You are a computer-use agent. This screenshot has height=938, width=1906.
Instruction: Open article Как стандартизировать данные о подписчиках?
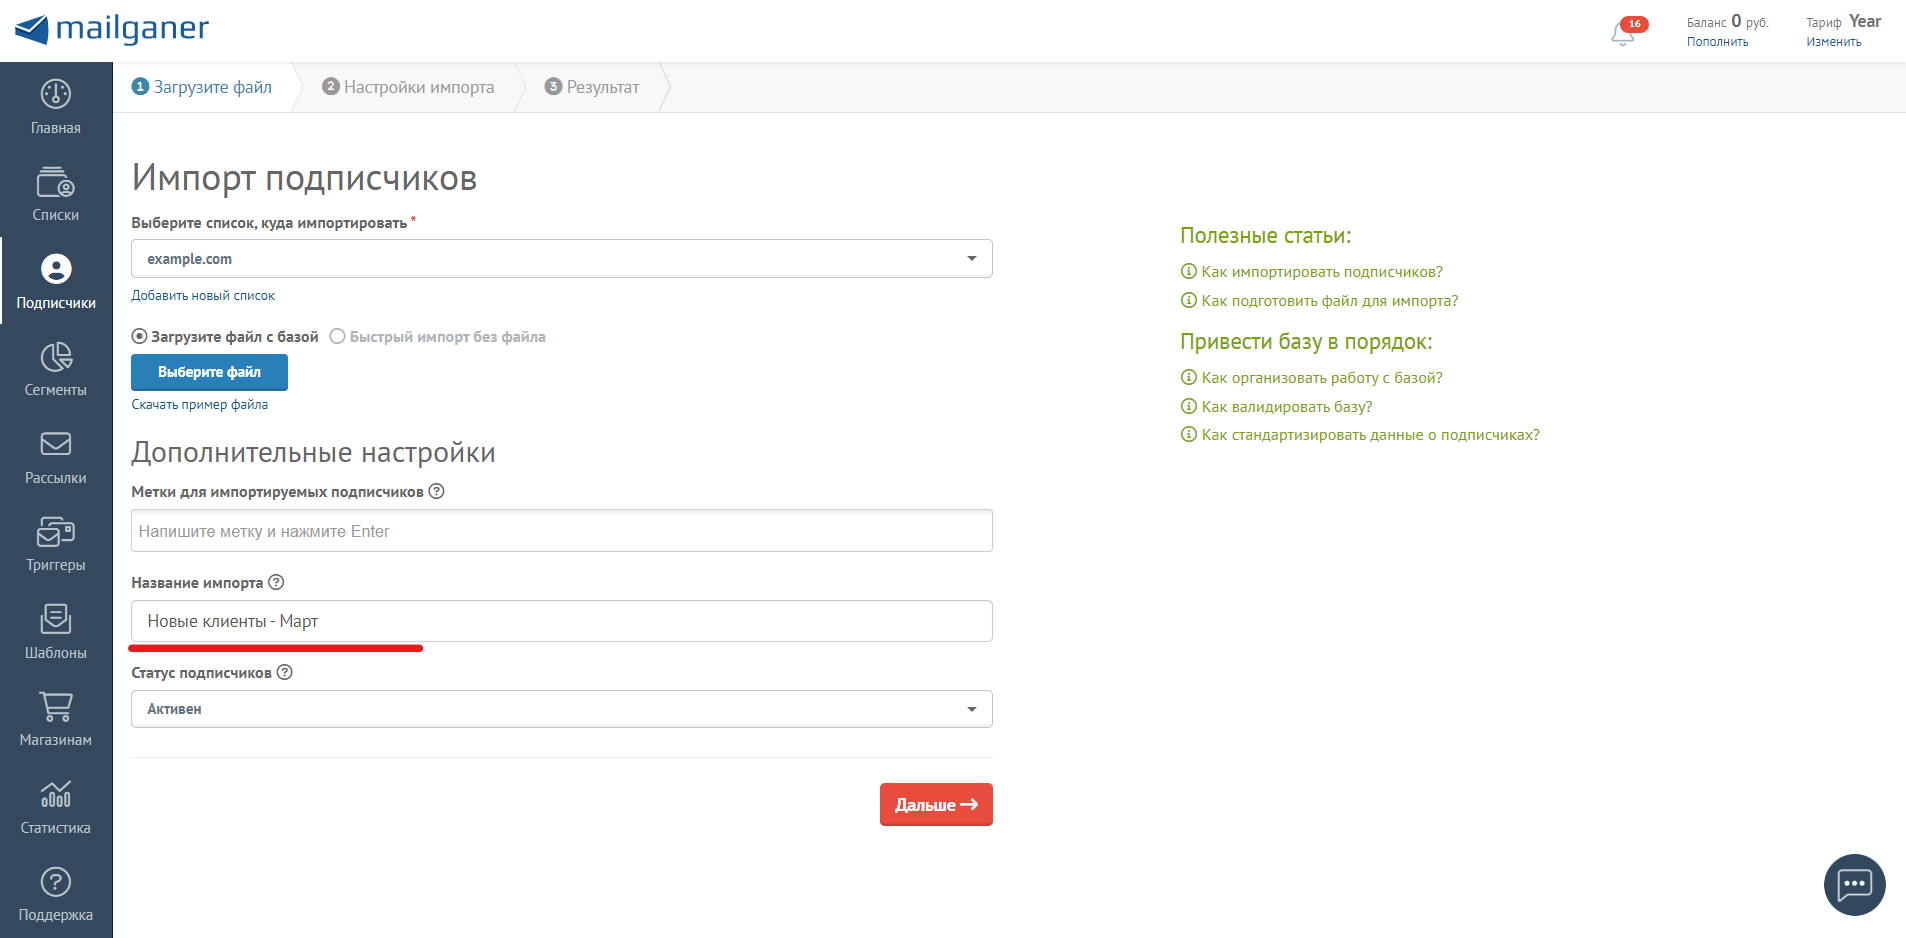[x=1371, y=435]
